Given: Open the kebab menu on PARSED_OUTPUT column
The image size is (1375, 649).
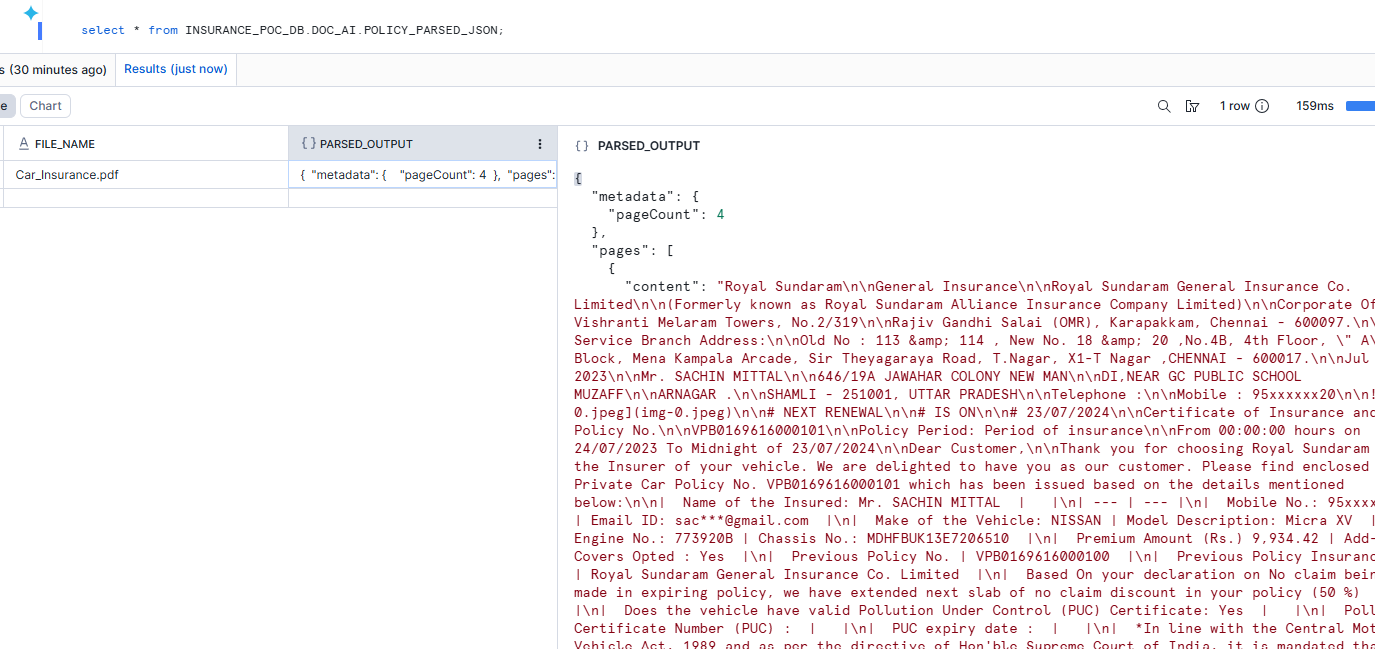Looking at the screenshot, I should pos(540,143).
